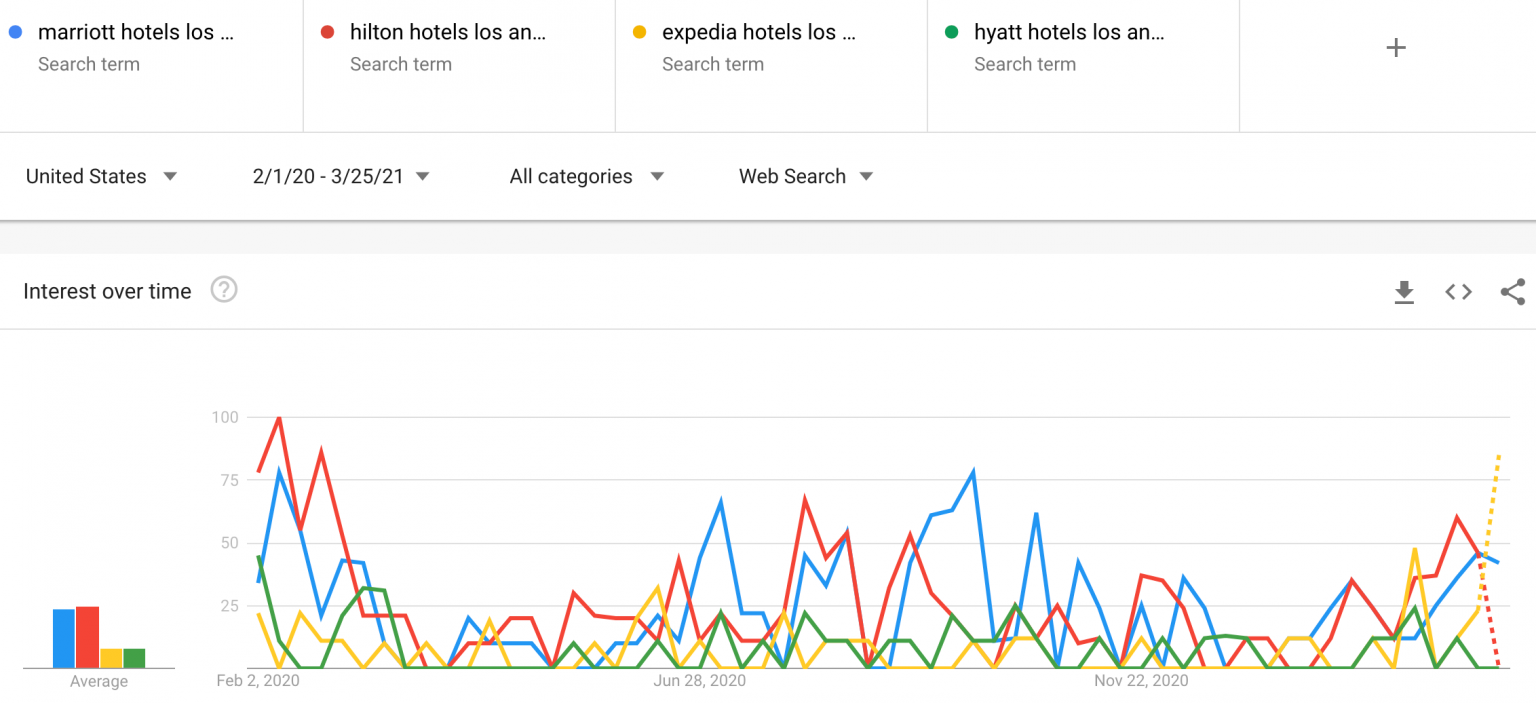Expand the All categories dropdown
1536x703 pixels.
coord(586,176)
